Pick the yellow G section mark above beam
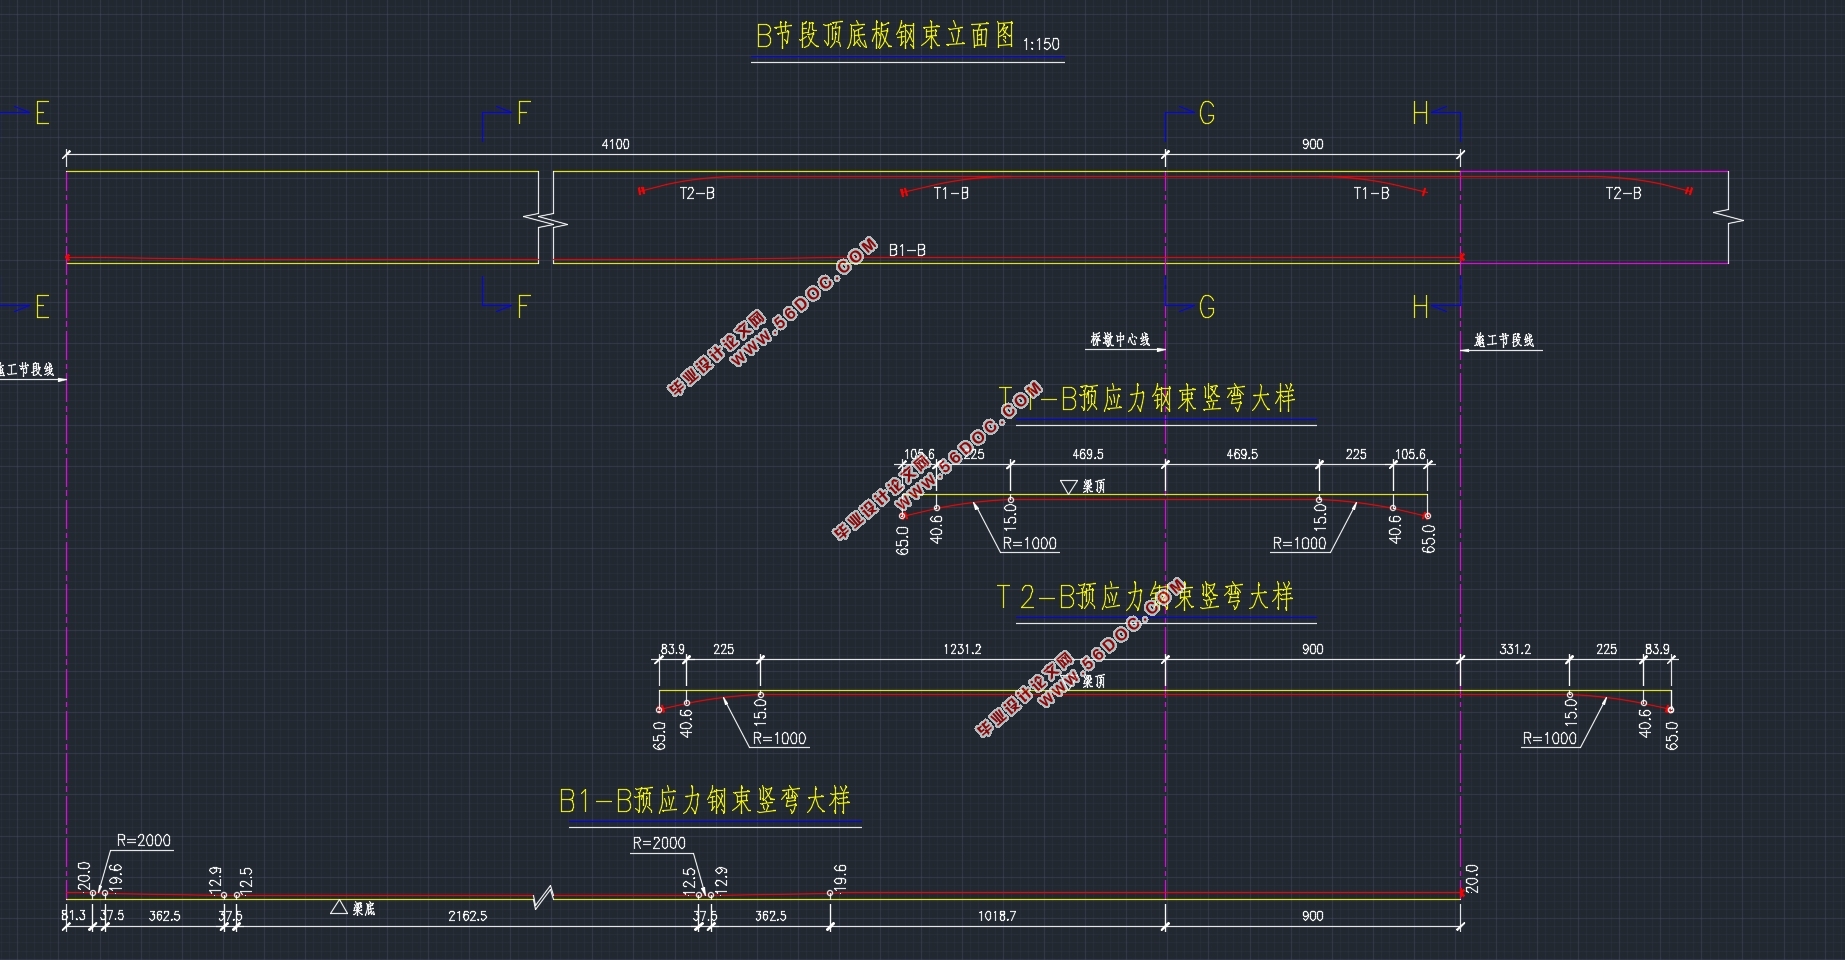The image size is (1845, 960). [x=1207, y=114]
